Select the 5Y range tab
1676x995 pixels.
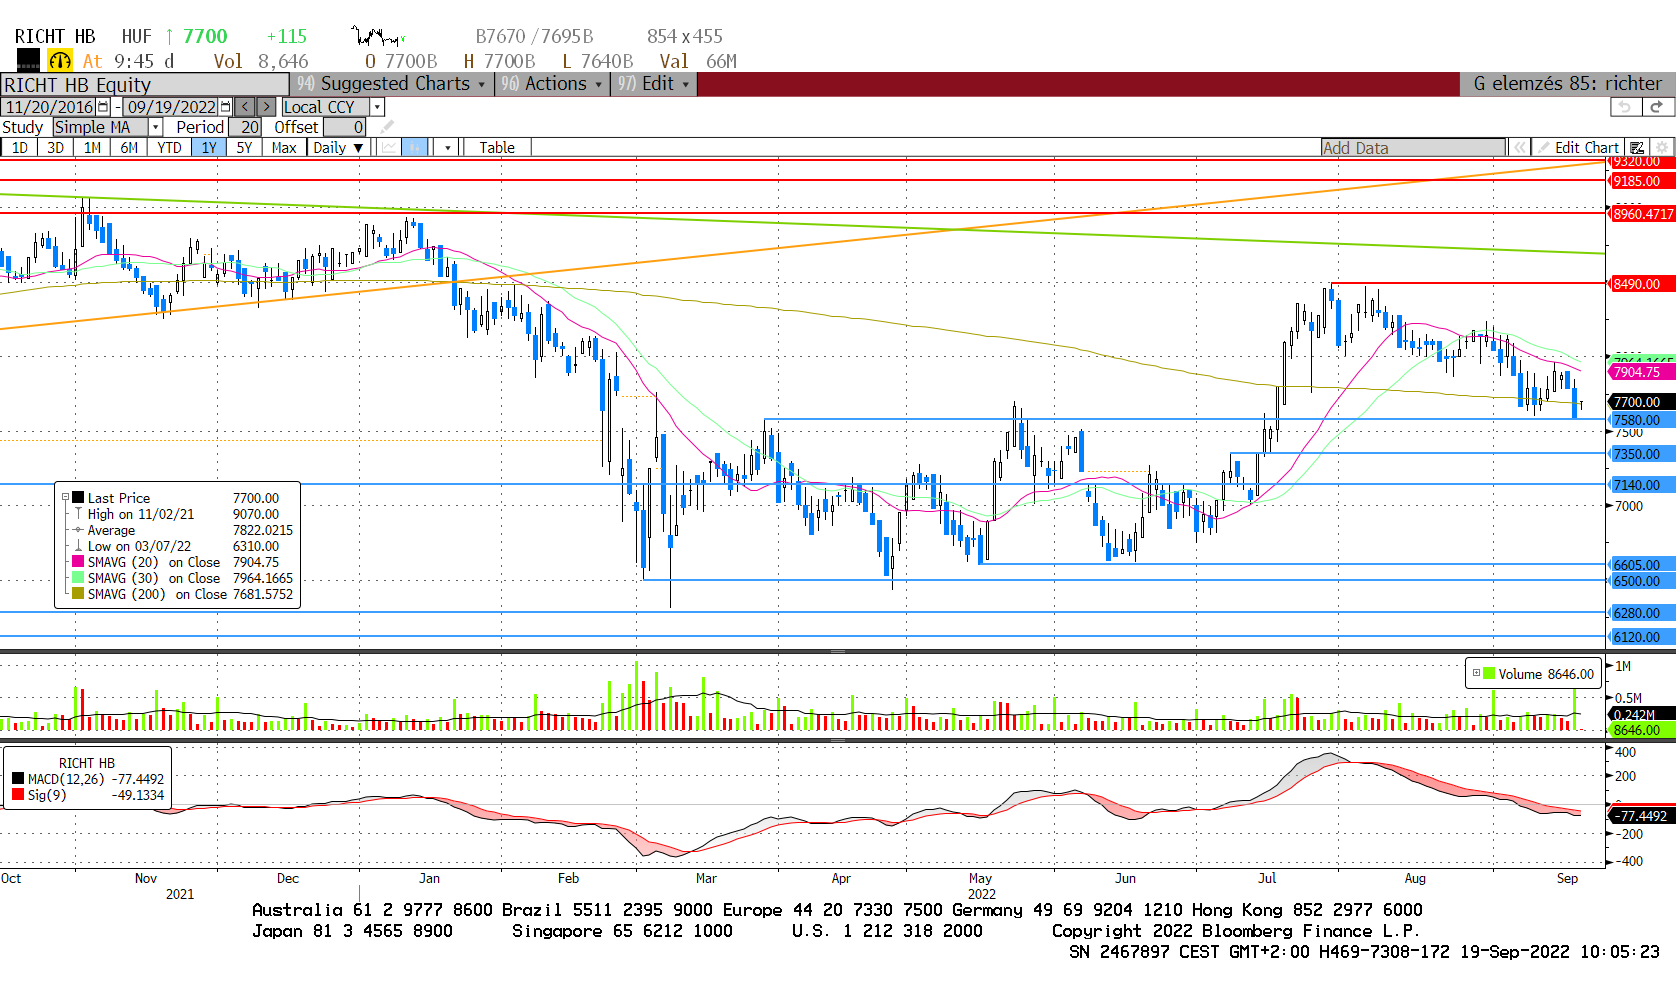coord(244,148)
